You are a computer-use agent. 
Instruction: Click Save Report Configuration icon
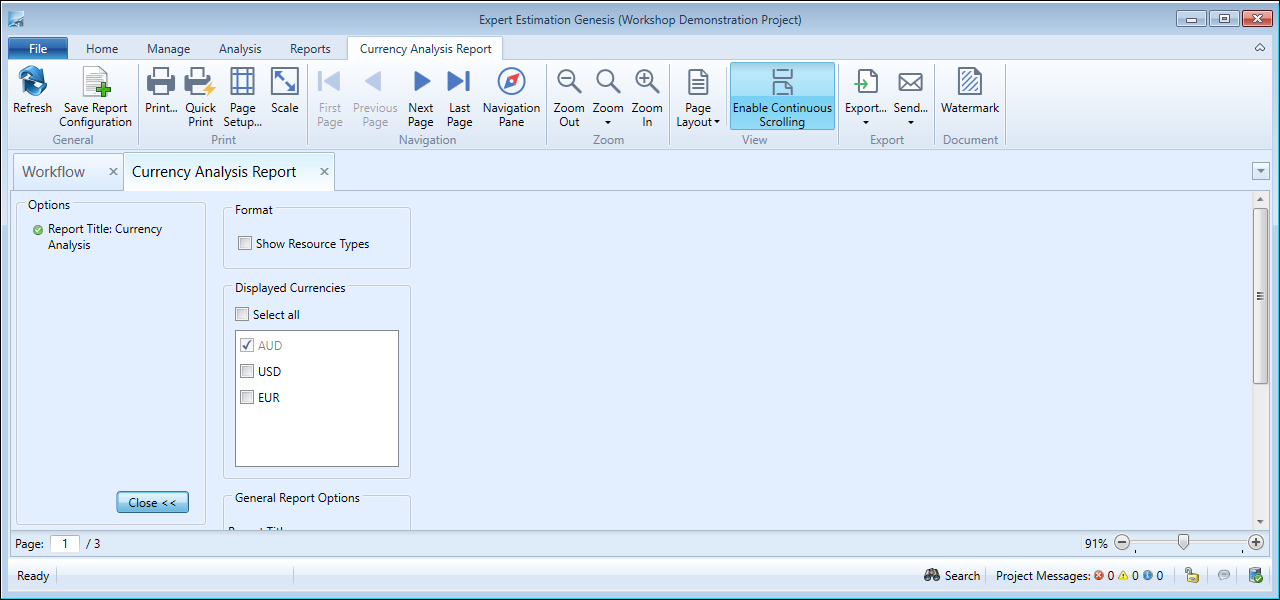pos(95,84)
